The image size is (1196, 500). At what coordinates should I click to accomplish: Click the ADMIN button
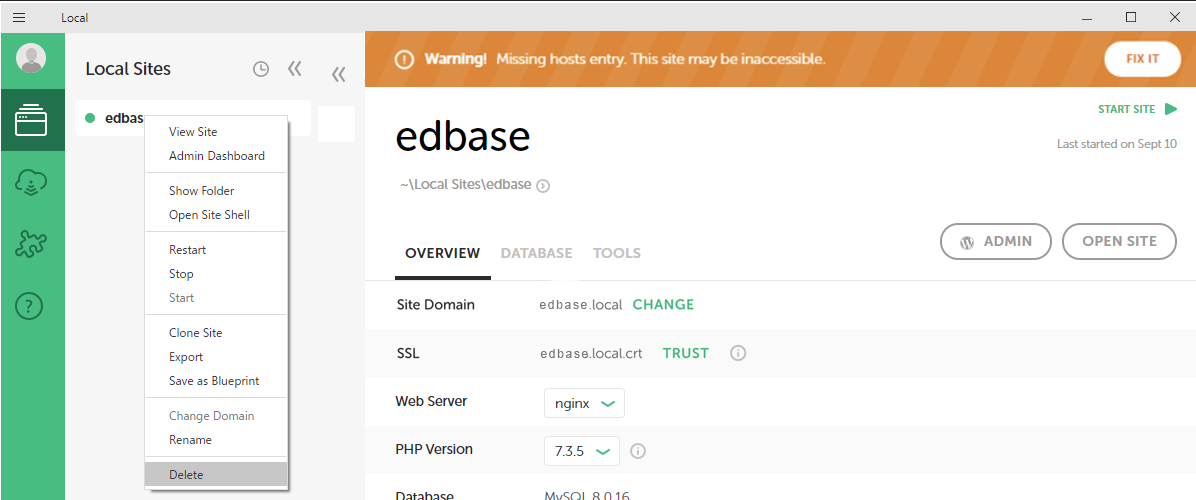995,242
